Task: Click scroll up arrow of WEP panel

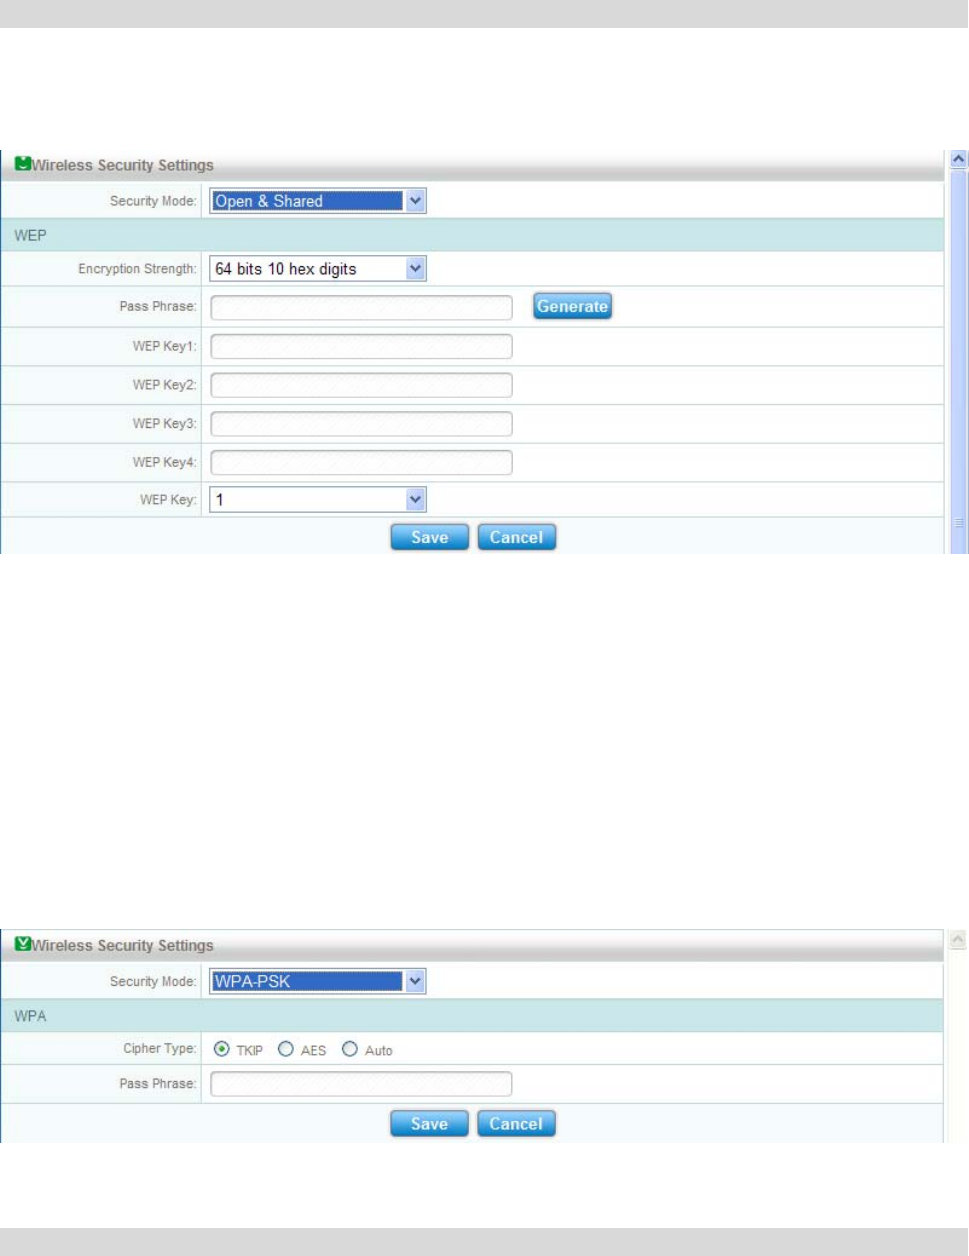Action: tap(958, 159)
